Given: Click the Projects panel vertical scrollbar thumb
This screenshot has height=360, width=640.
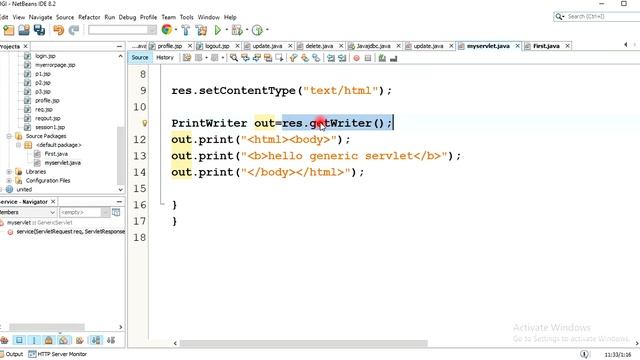Looking at the screenshot, I should (x=120, y=155).
